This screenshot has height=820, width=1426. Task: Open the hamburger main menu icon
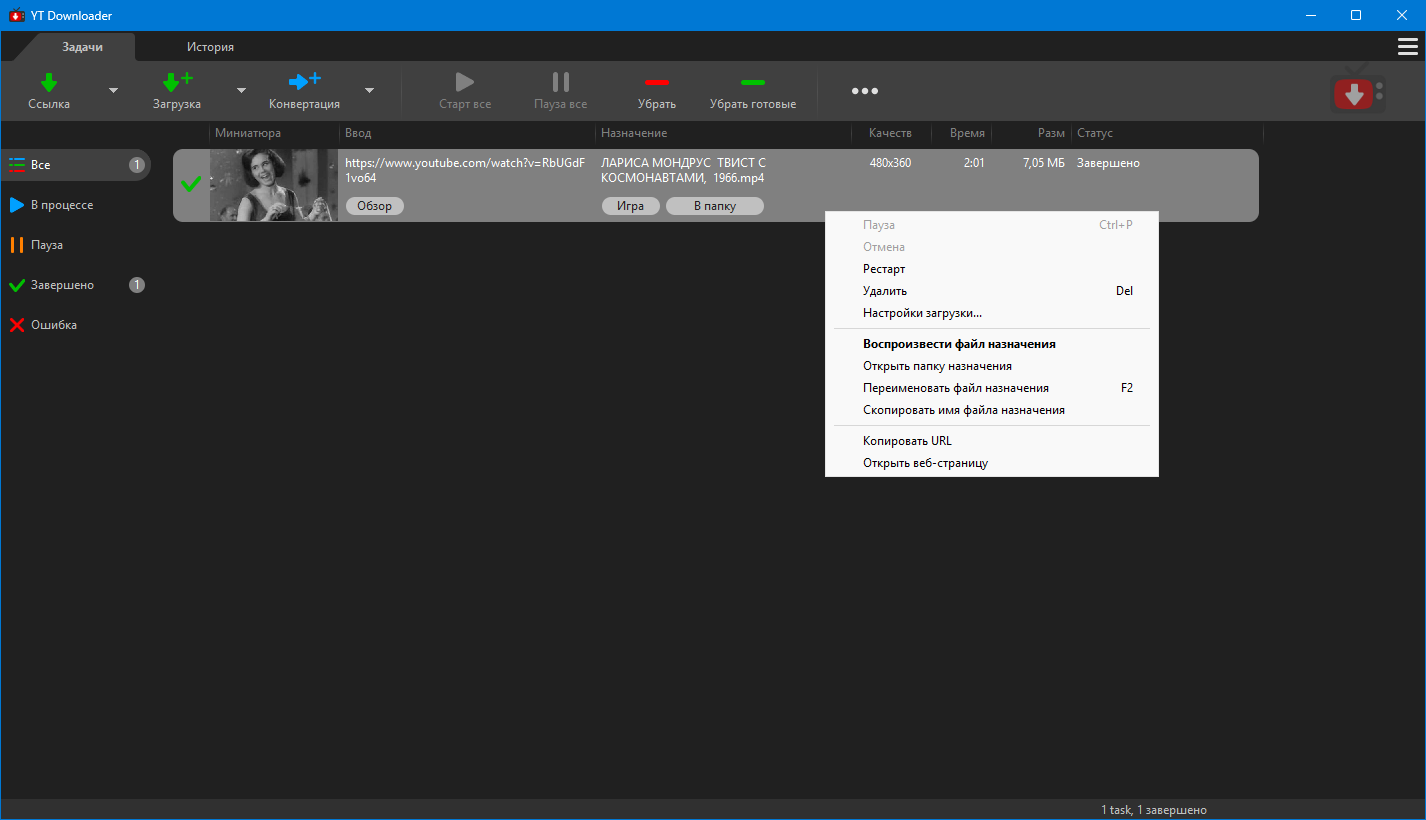[x=1407, y=47]
